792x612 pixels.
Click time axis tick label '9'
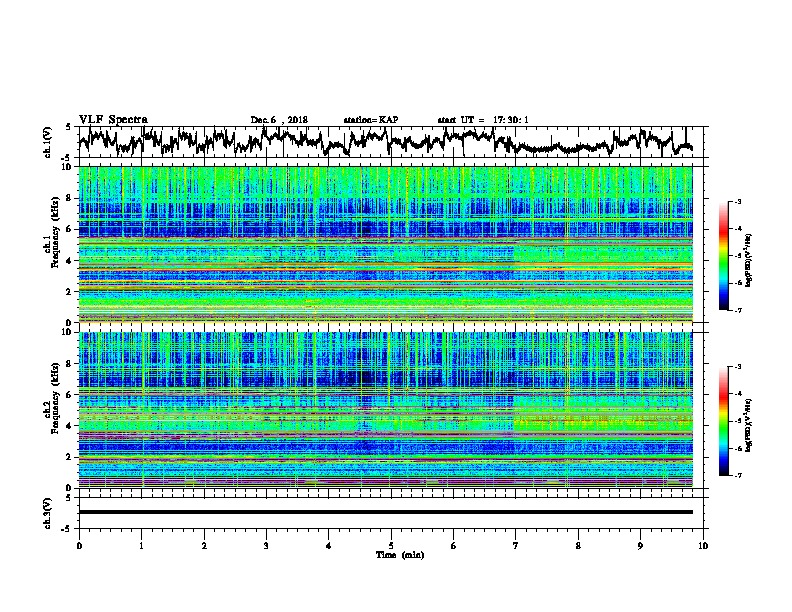pos(640,546)
